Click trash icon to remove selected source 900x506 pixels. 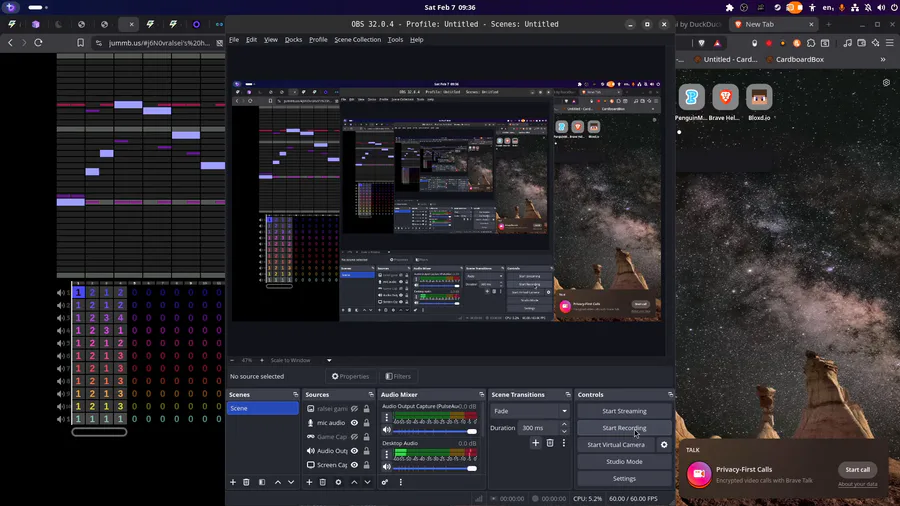(x=322, y=482)
